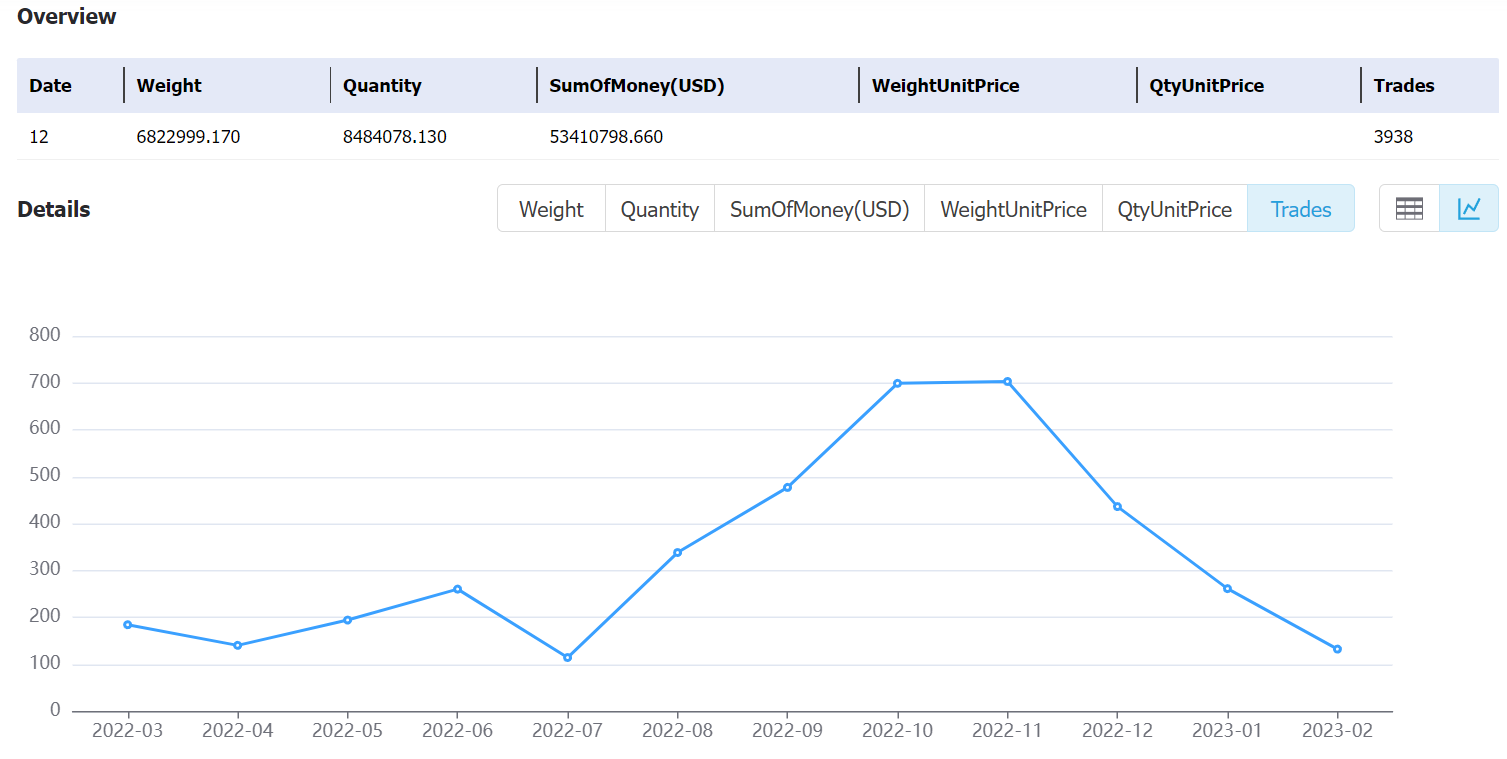Click the SumOfMoney(USD) column header
This screenshot has width=1507, height=759.
(637, 86)
